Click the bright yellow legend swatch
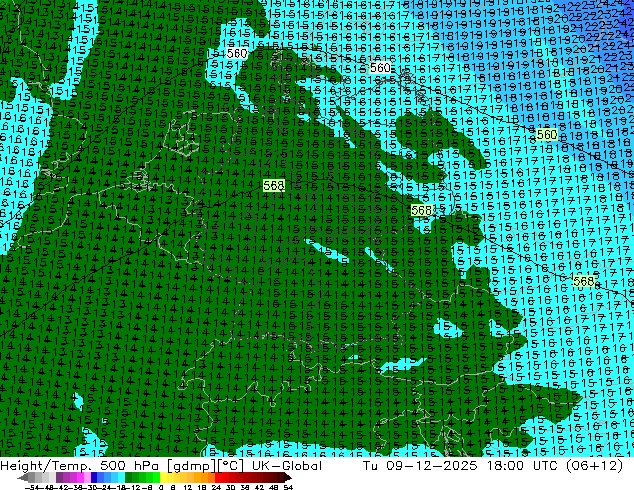 click(163, 477)
